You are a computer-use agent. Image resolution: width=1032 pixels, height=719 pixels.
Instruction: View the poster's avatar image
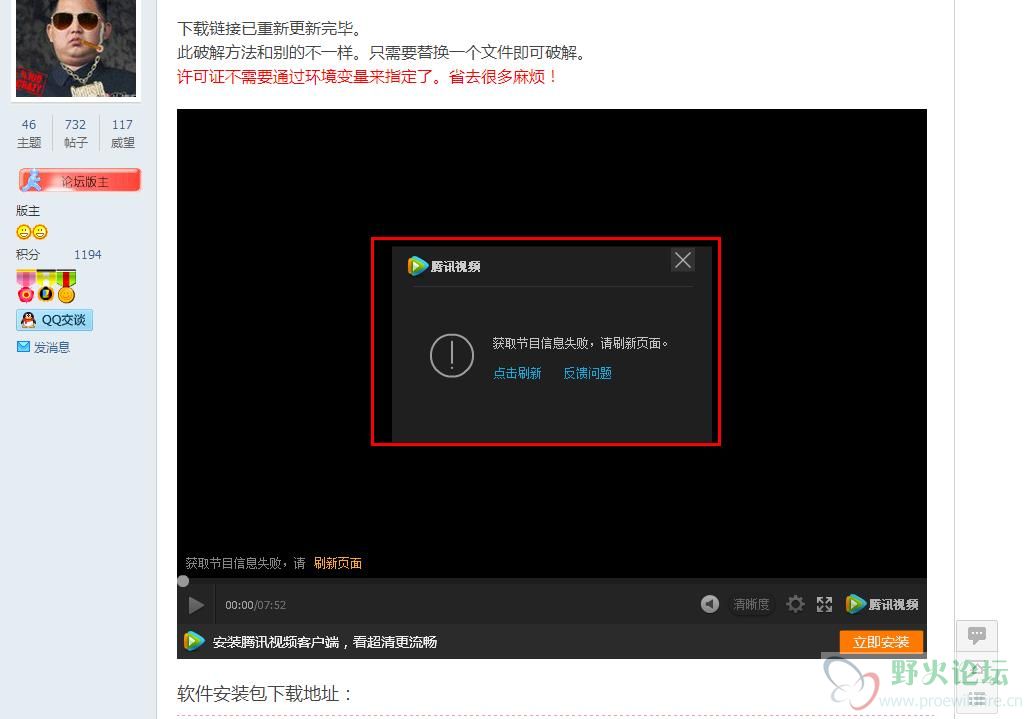76,48
